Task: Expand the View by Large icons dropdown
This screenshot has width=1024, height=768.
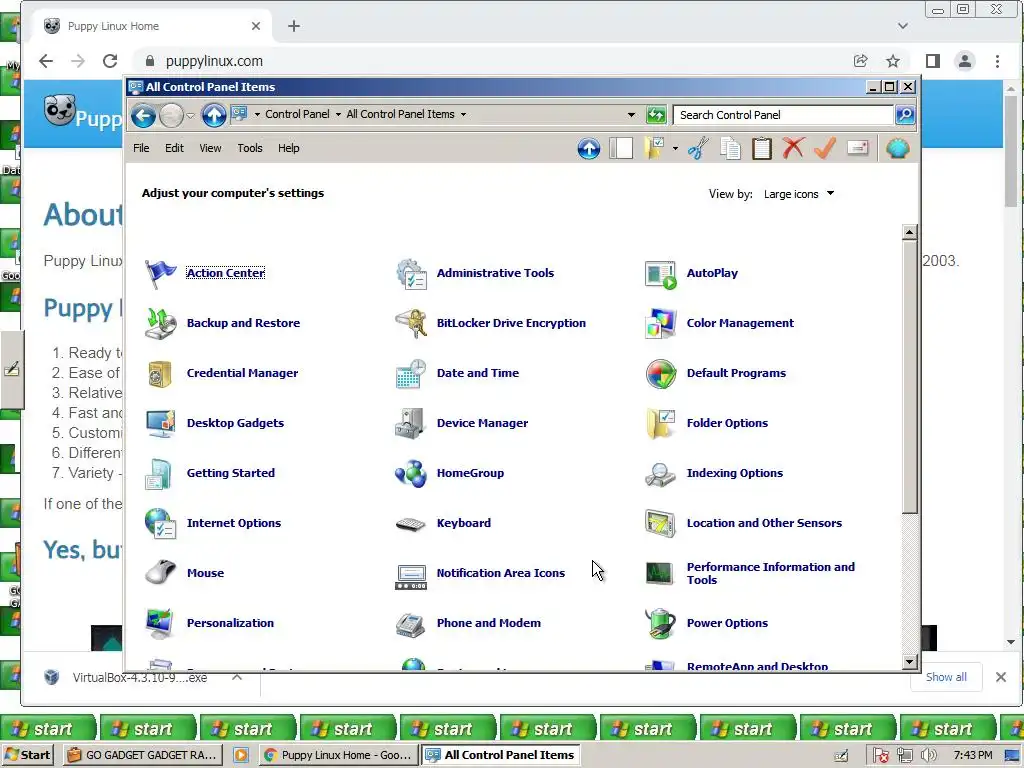Action: 800,194
